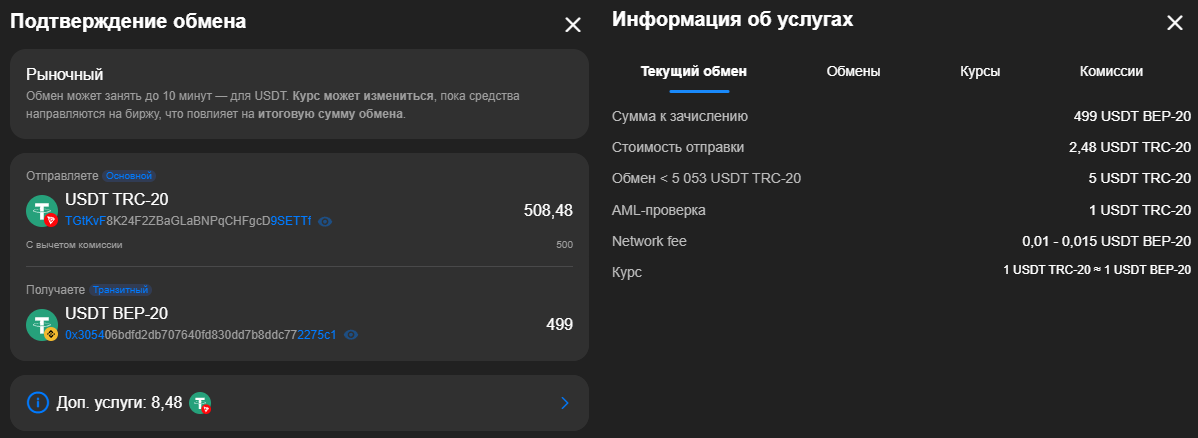1198x438 pixels.
Task: Close the Информация об услугах panel
Action: point(1175,23)
